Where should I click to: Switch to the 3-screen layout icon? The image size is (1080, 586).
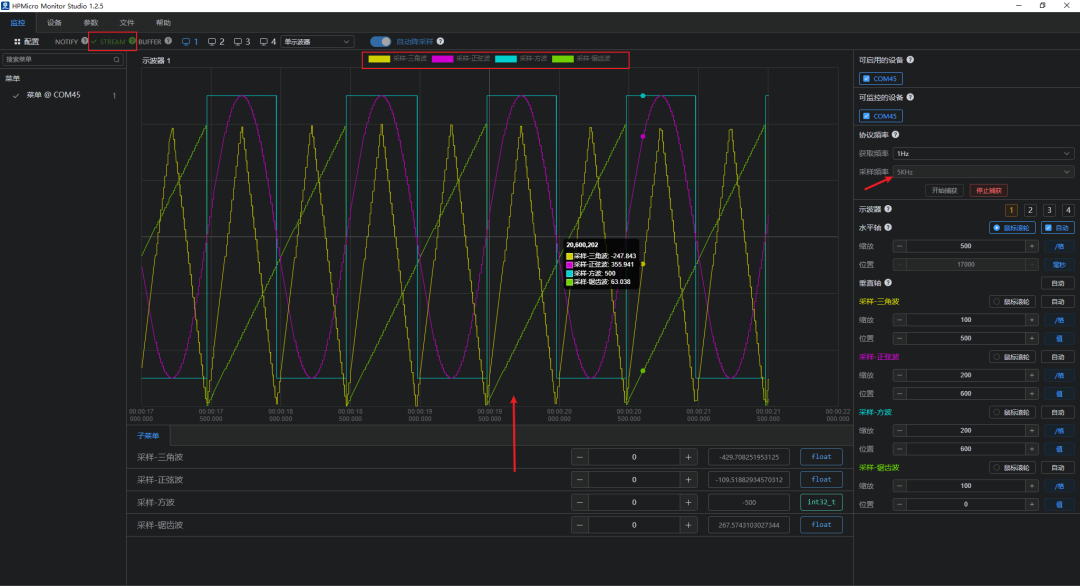(241, 42)
